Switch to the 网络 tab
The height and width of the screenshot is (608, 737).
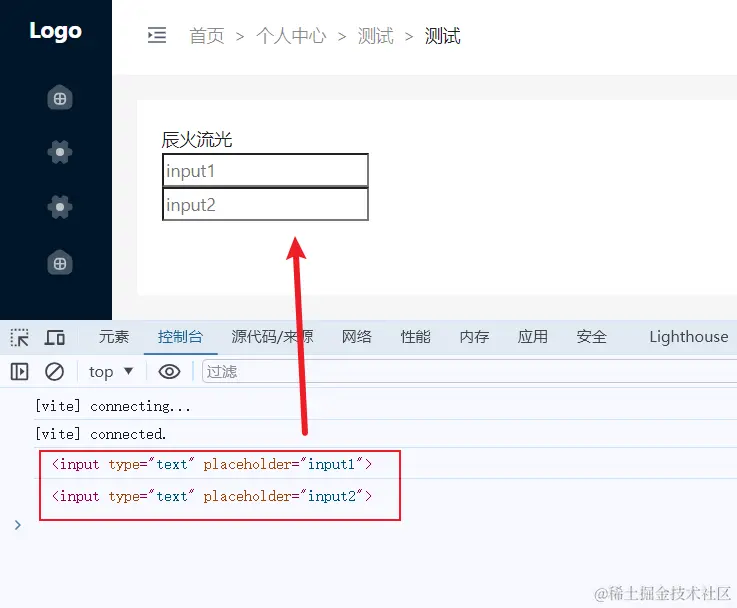[356, 337]
